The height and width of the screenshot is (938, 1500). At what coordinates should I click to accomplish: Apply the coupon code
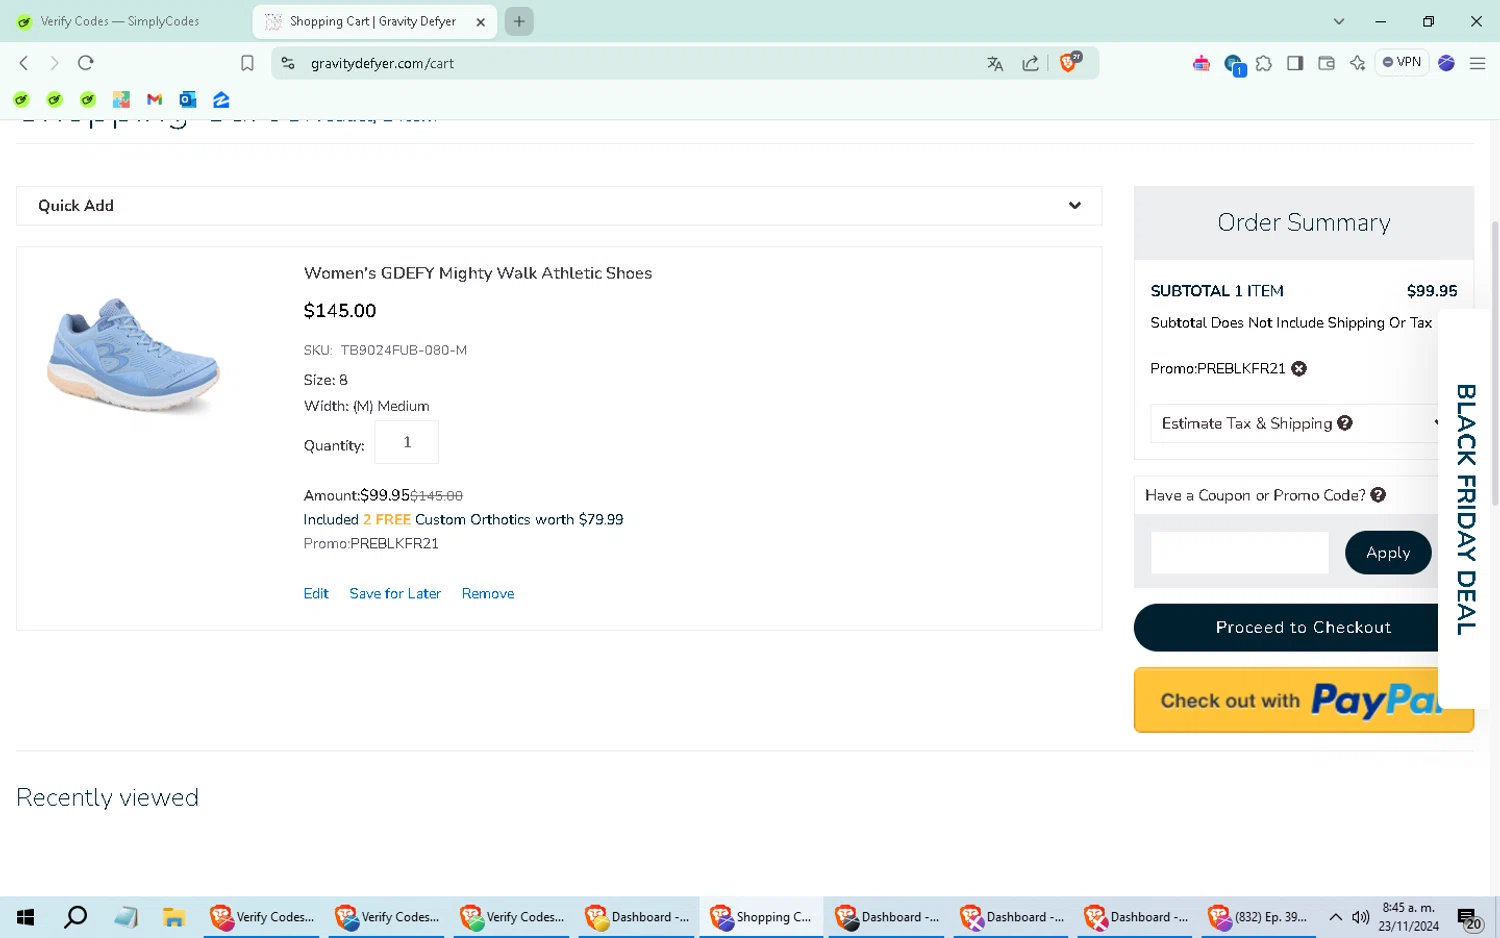(1388, 553)
